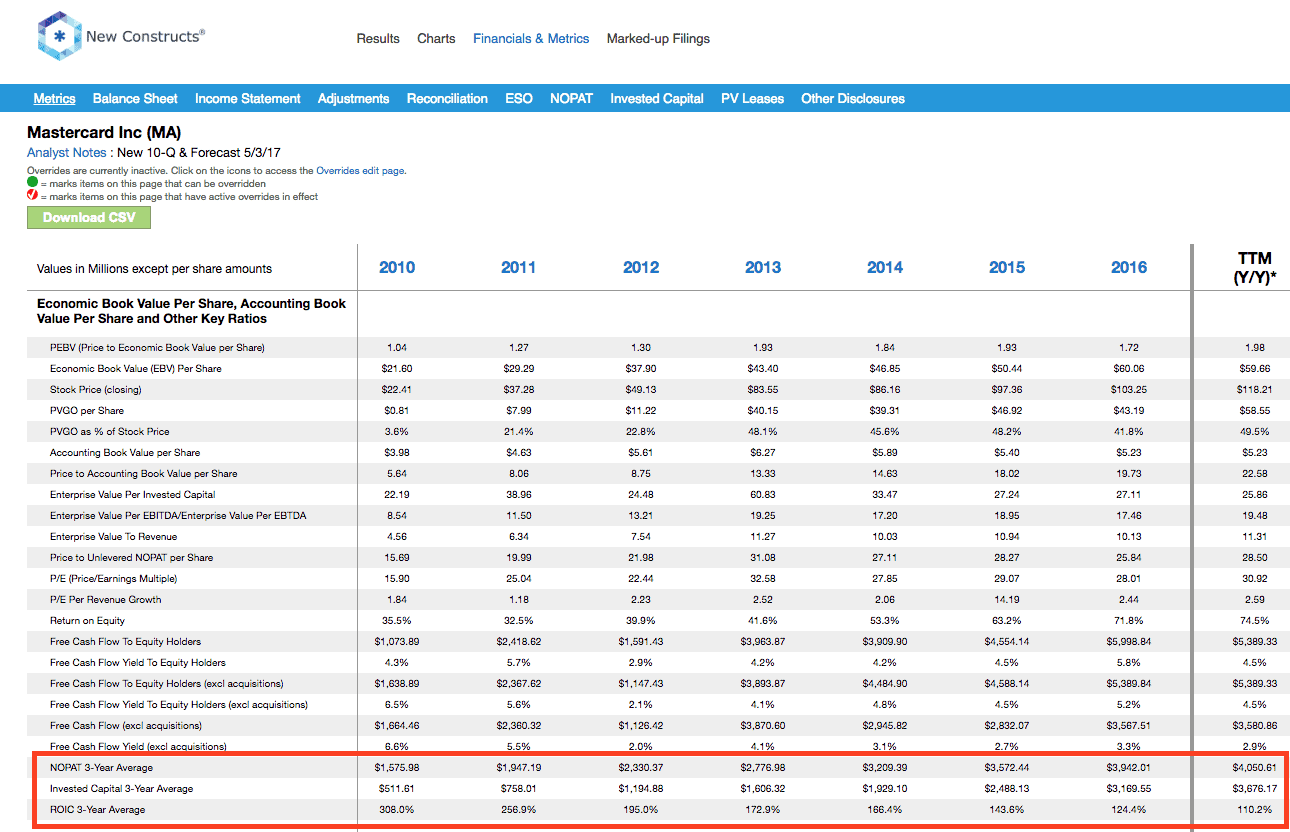Select the 2010 column header
Image resolution: width=1290 pixels, height=832 pixels.
click(397, 267)
